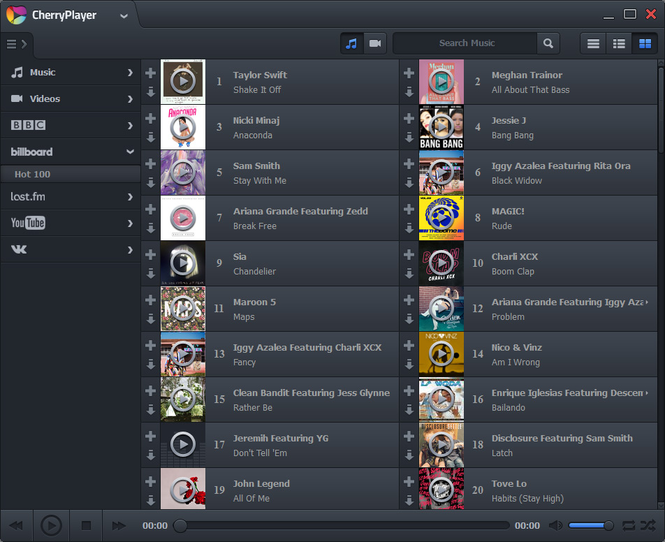Download Iggy Azalea Black Widow
The height and width of the screenshot is (542, 665).
(409, 182)
